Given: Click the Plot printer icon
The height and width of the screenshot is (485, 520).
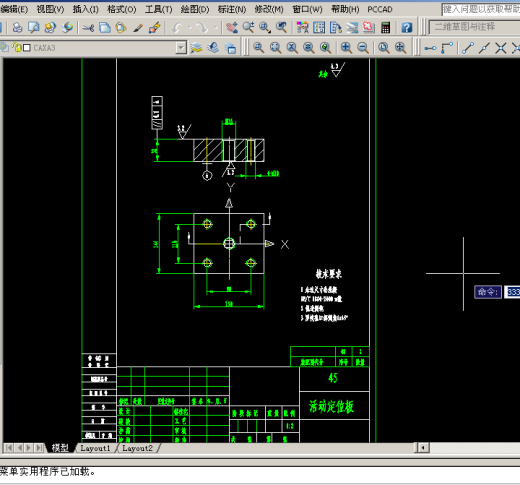Looking at the screenshot, I should [x=17, y=28].
